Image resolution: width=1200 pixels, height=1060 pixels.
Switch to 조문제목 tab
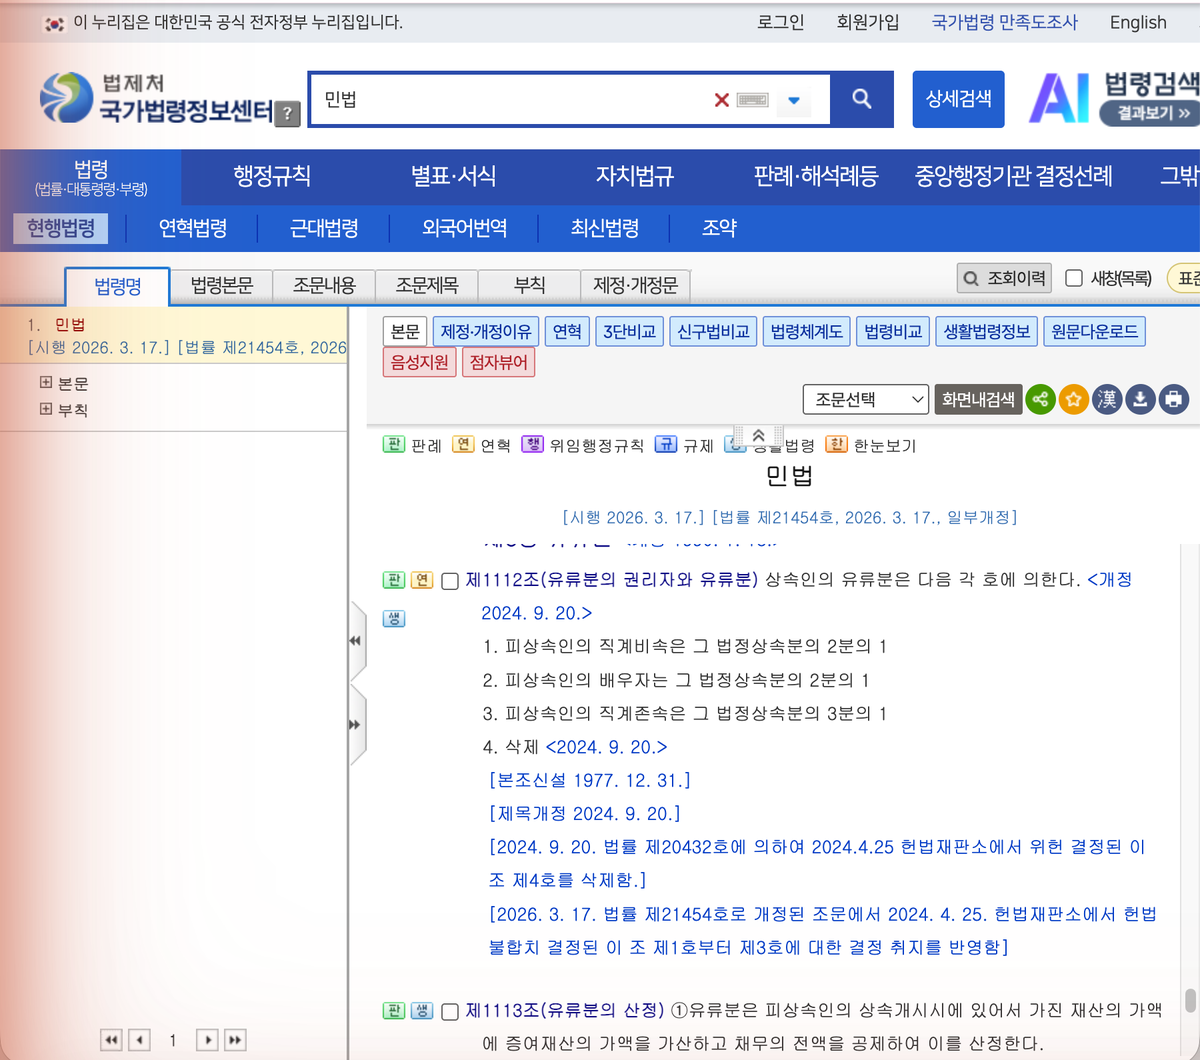(427, 285)
